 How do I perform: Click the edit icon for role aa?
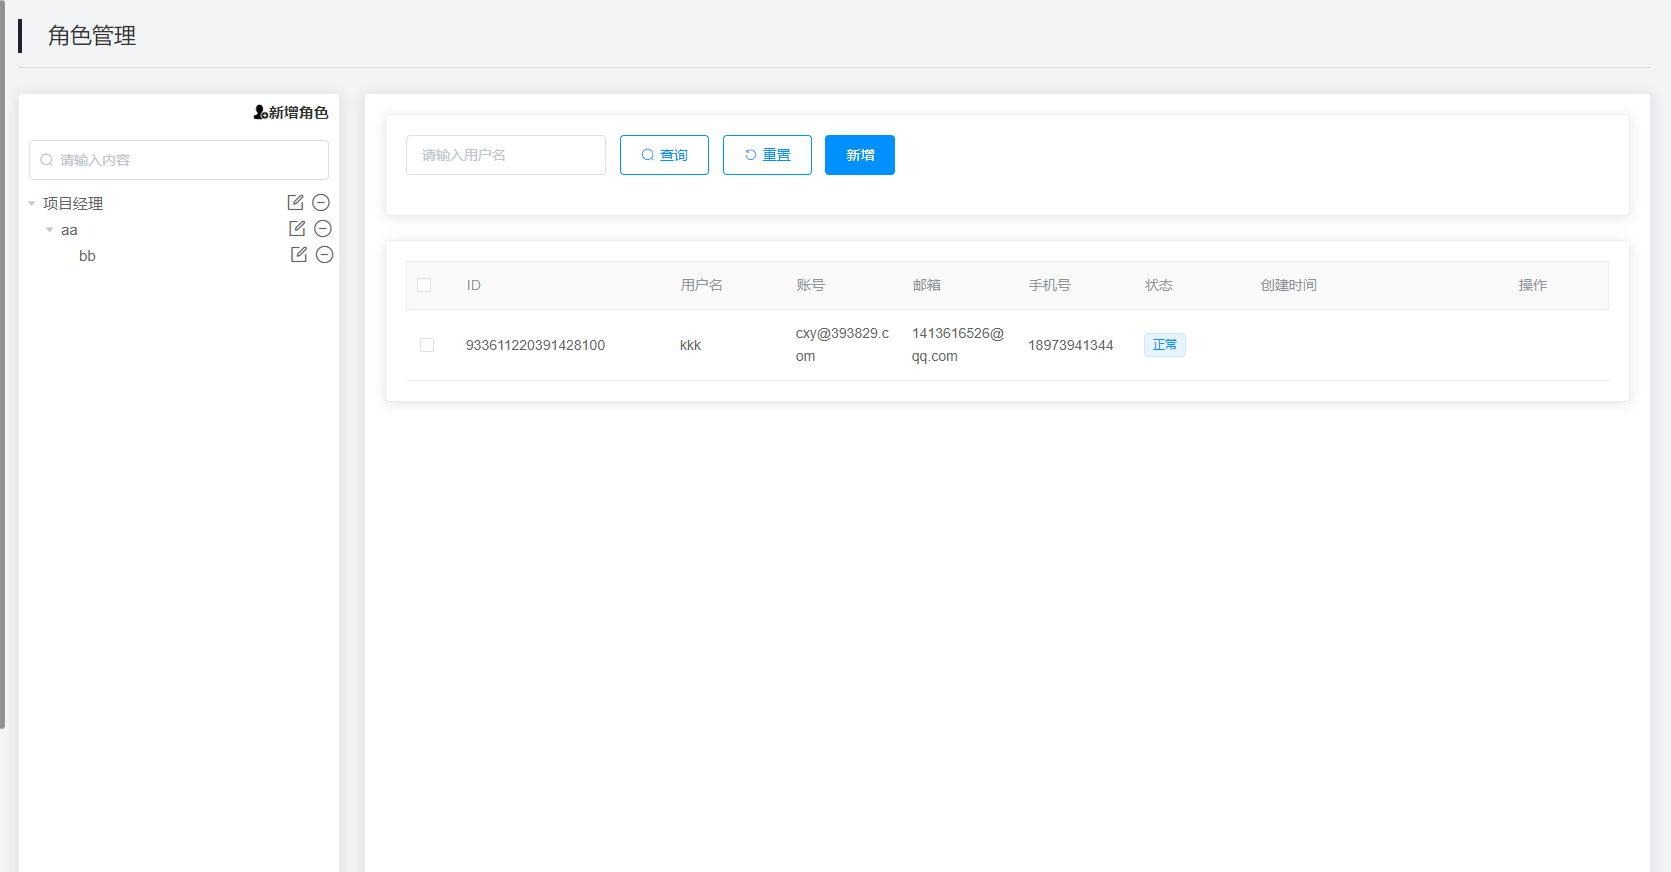(297, 229)
